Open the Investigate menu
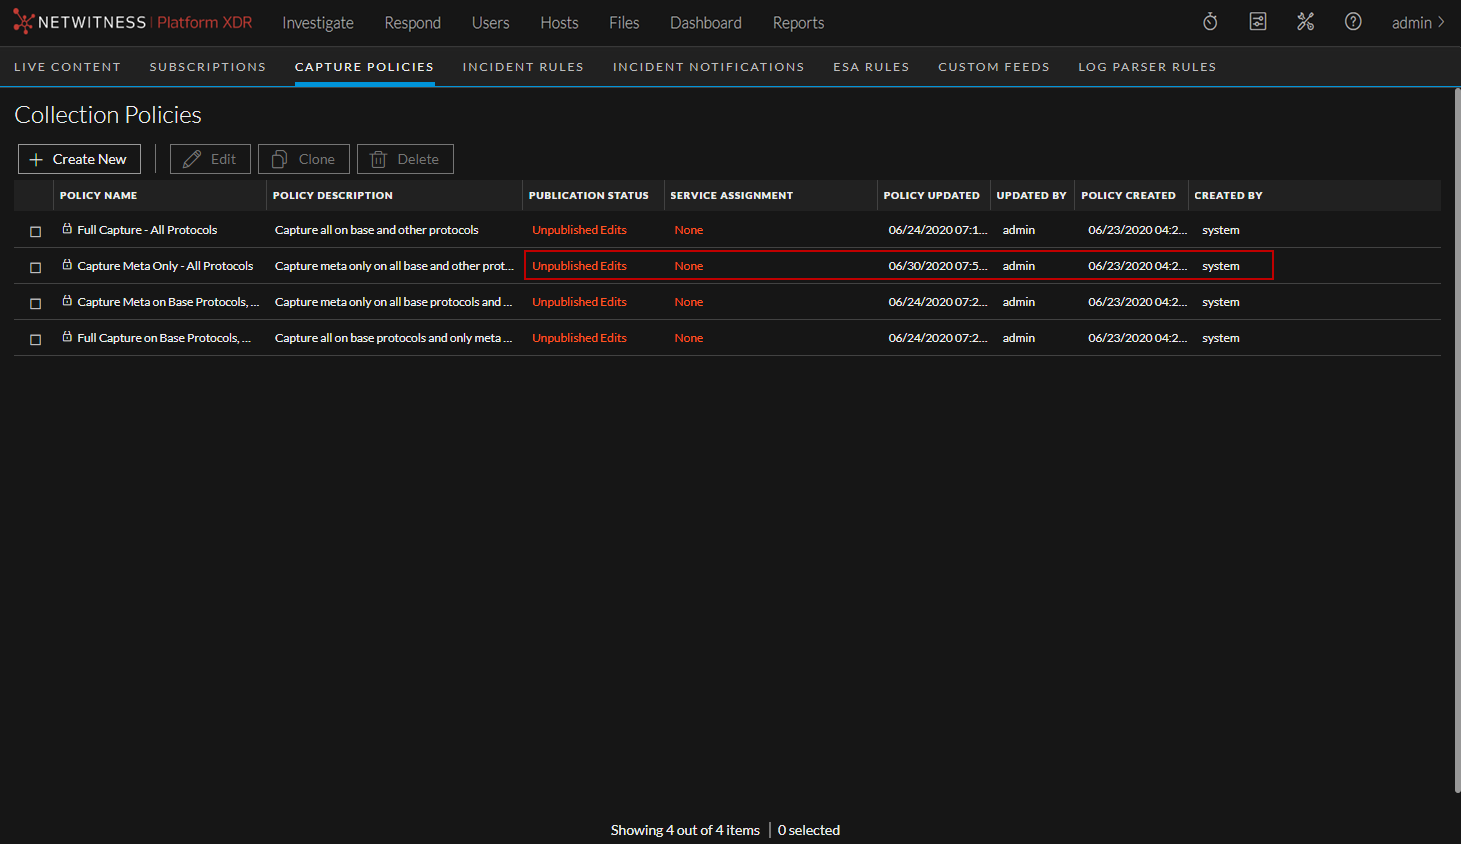 point(318,22)
